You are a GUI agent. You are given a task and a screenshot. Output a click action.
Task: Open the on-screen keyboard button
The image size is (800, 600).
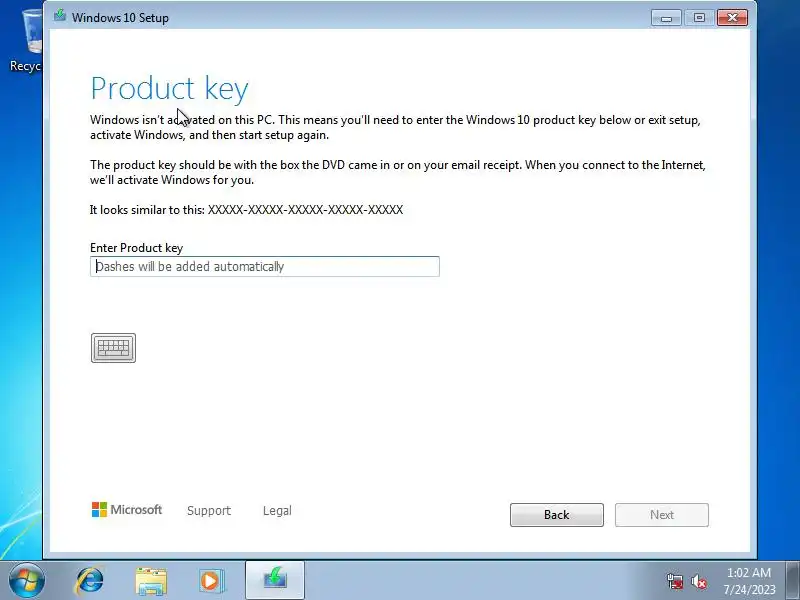click(x=113, y=348)
